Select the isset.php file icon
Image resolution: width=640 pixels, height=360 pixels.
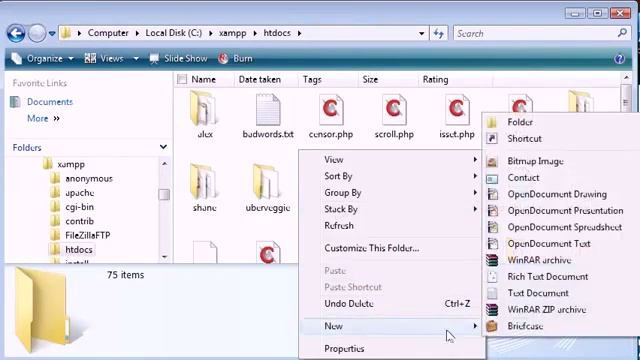[457, 109]
